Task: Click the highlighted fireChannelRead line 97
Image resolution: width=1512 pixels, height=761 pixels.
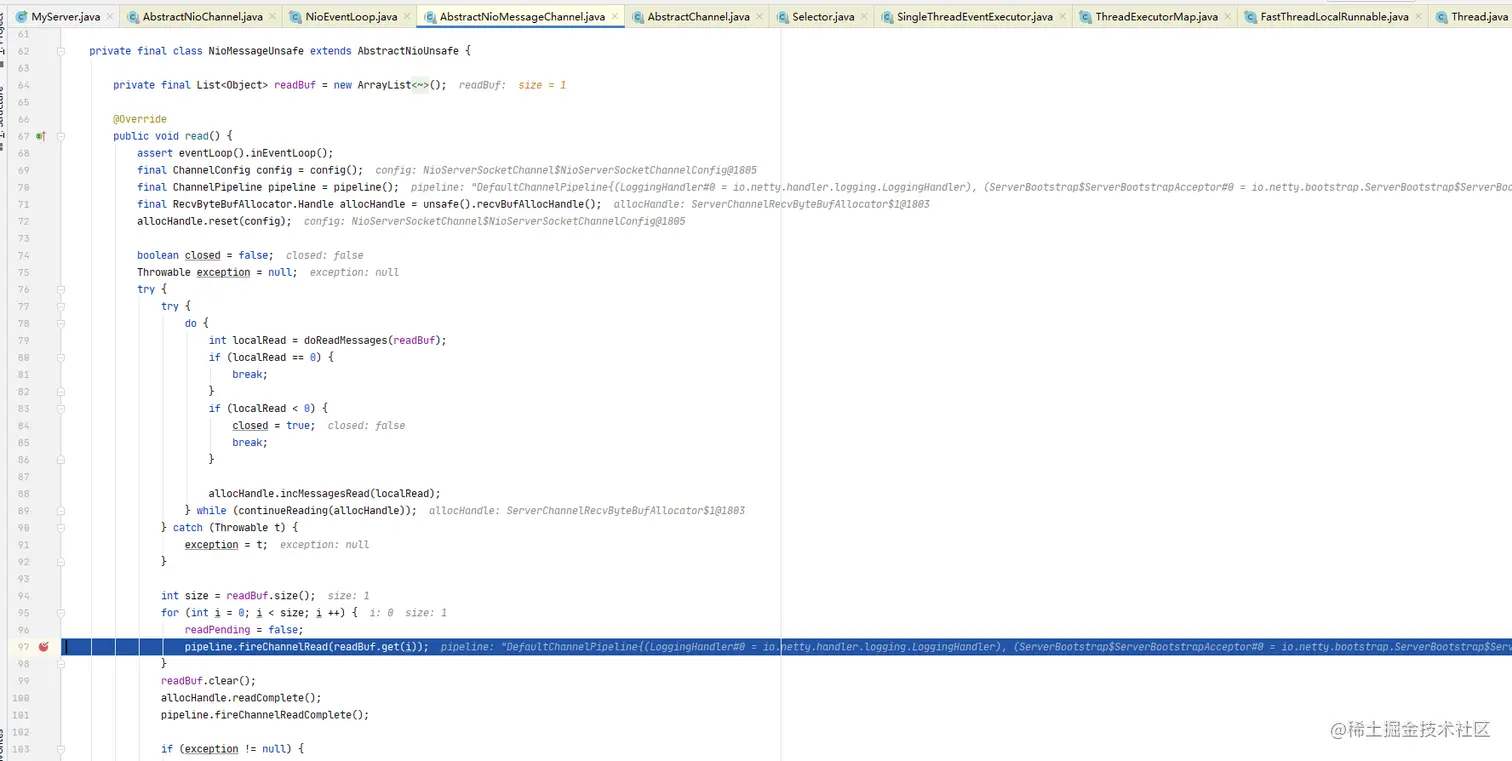Action: [786, 647]
